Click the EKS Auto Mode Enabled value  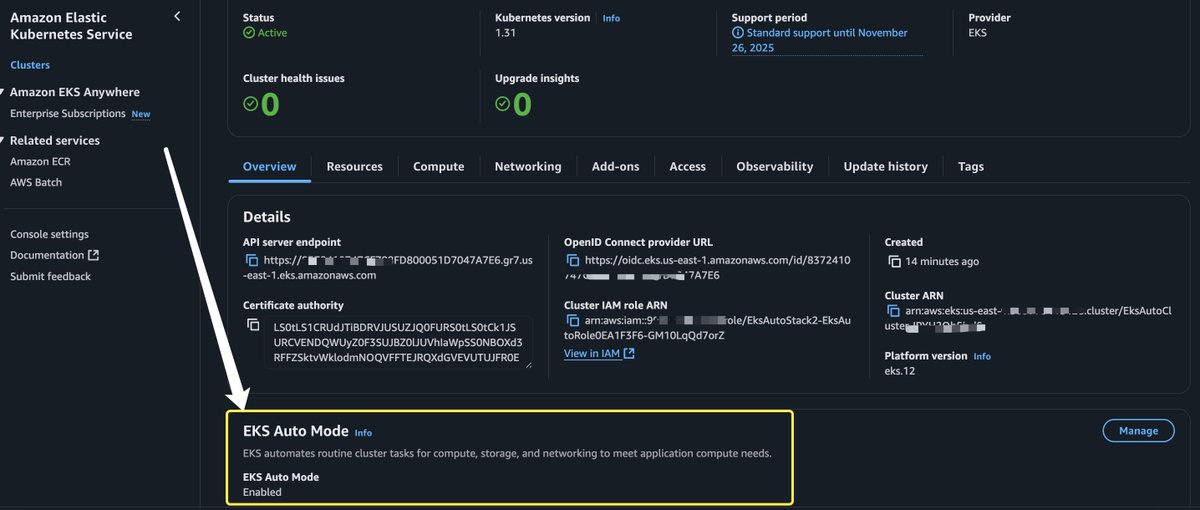click(x=262, y=492)
